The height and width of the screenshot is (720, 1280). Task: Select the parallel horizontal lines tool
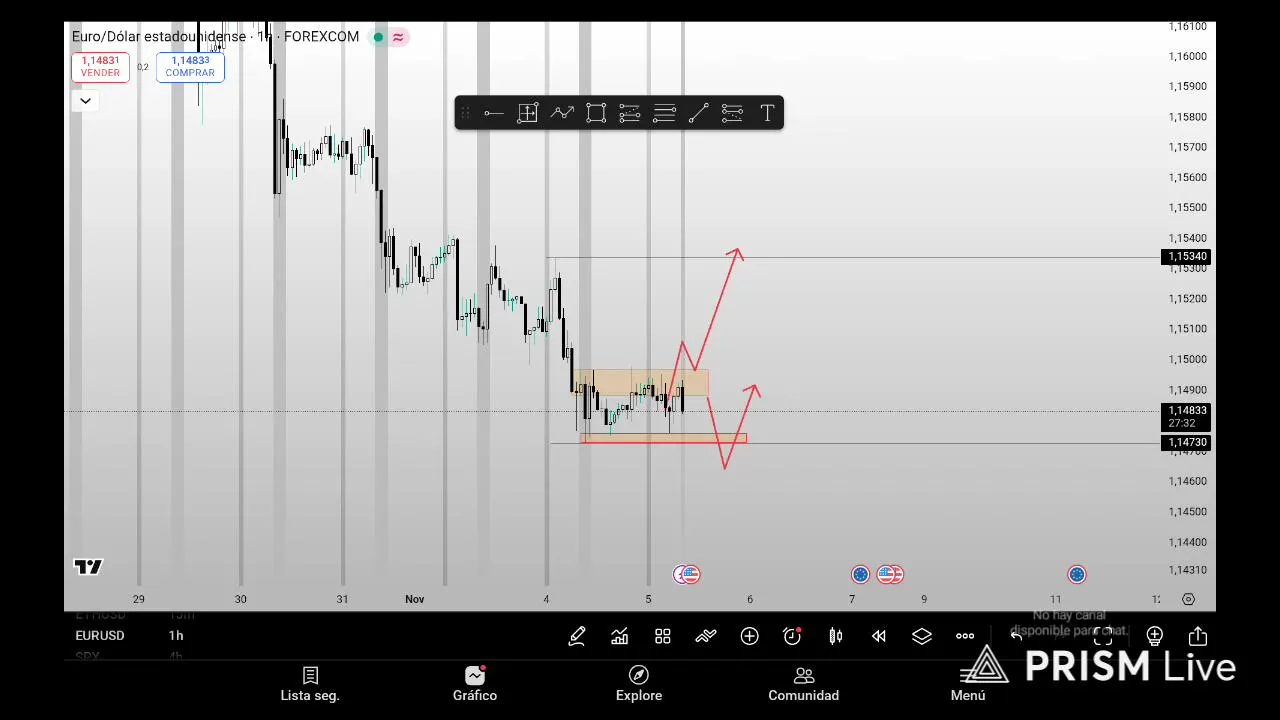coord(664,113)
